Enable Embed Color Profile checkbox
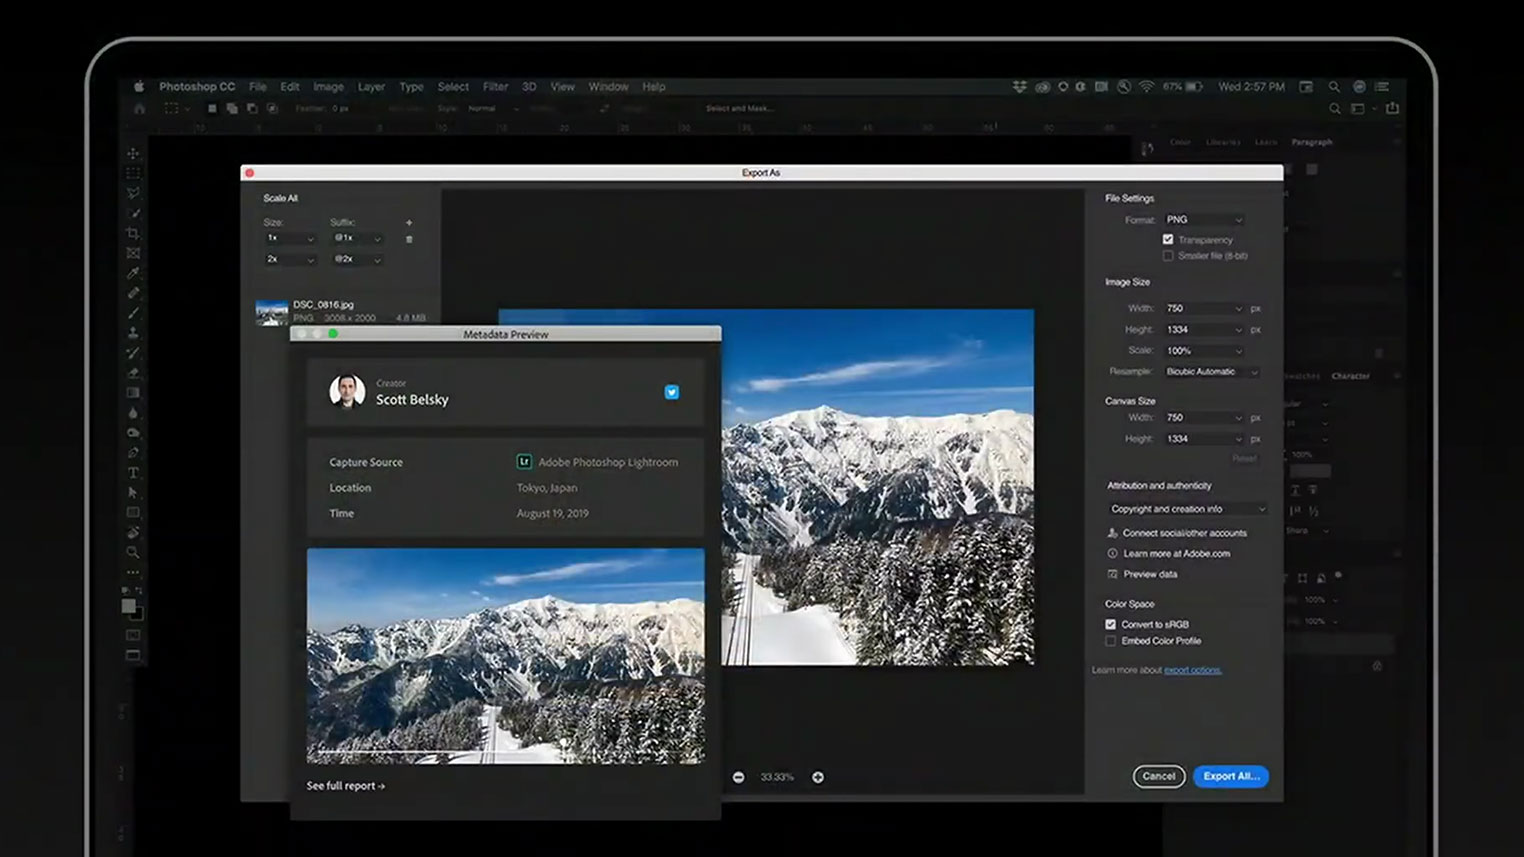The width and height of the screenshot is (1524, 857). 1111,641
